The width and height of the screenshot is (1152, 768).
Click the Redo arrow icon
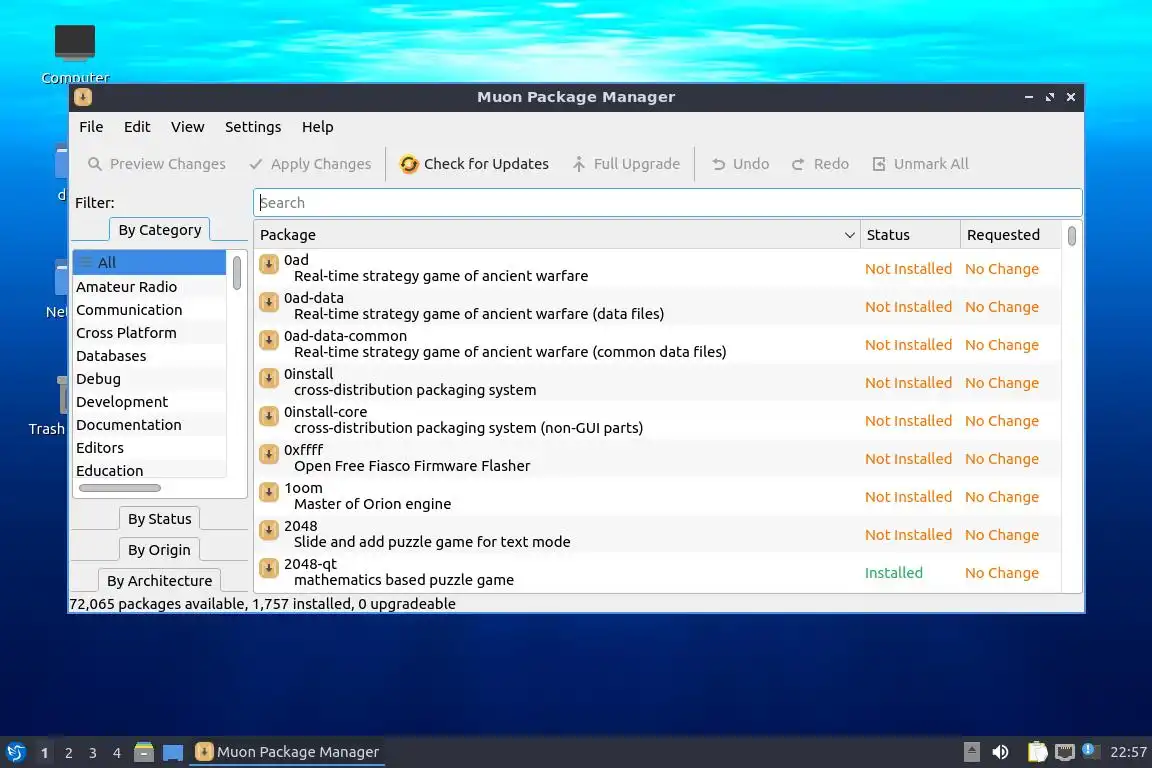point(799,164)
